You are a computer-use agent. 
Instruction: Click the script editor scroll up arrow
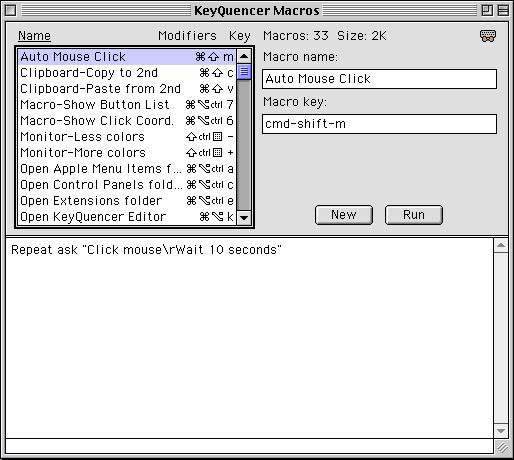(501, 246)
